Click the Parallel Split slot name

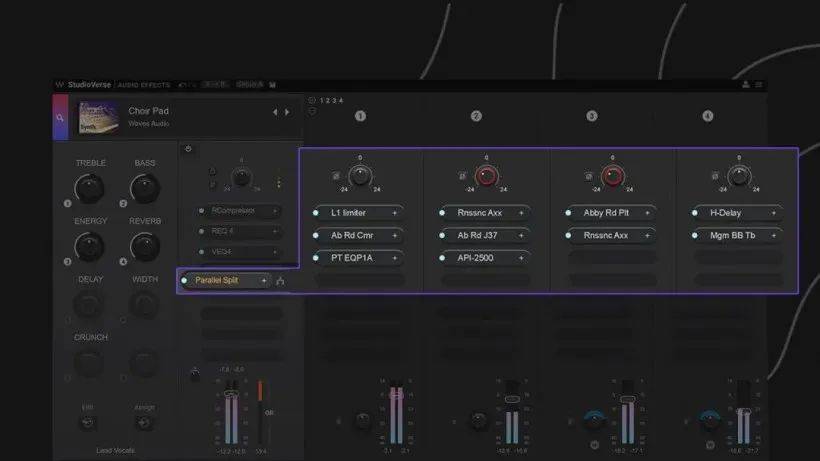(x=217, y=281)
